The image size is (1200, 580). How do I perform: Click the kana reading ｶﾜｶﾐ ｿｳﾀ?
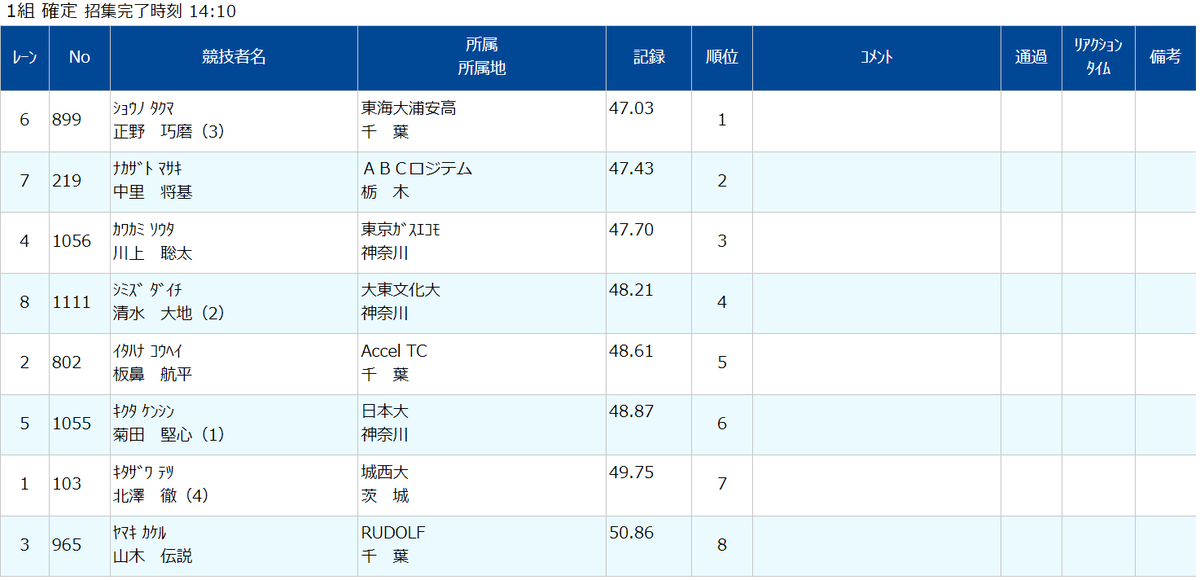pyautogui.click(x=145, y=229)
